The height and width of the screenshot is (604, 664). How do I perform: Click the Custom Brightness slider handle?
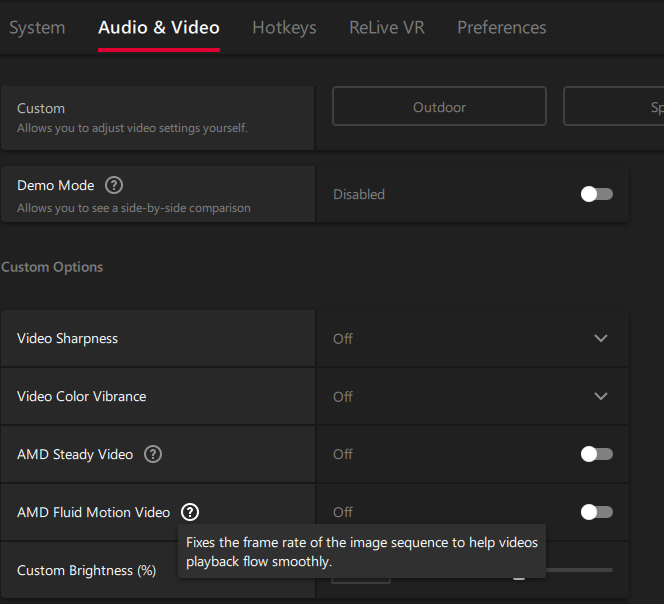click(x=519, y=576)
